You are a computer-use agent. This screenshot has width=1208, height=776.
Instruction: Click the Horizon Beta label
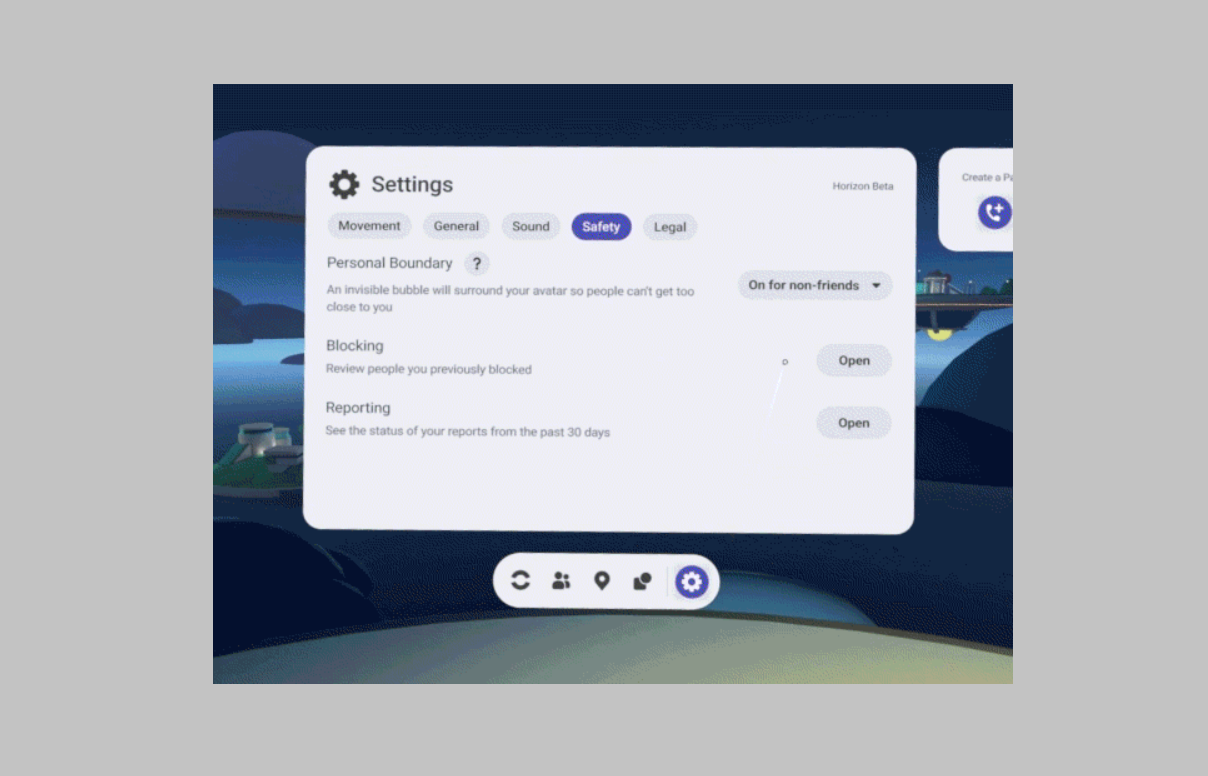(863, 186)
